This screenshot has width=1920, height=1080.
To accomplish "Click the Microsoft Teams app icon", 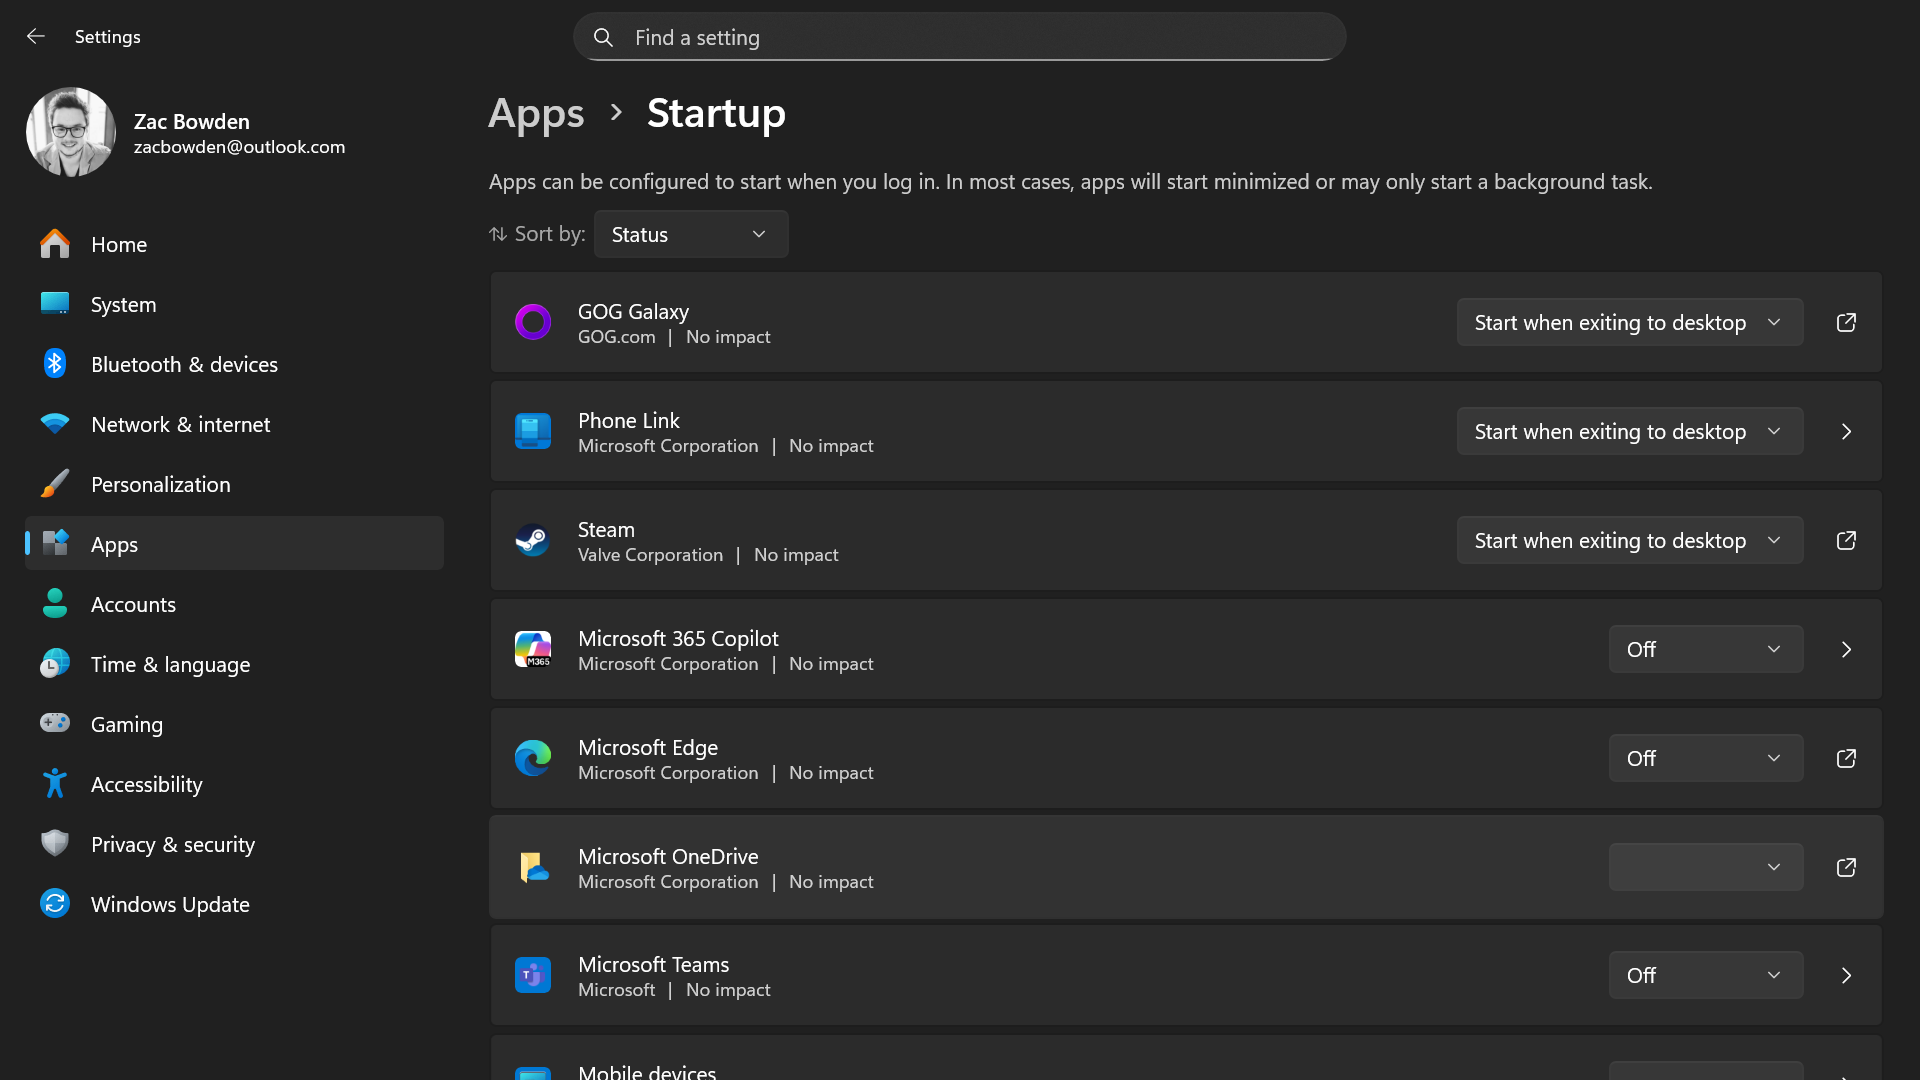I will pyautogui.click(x=533, y=975).
